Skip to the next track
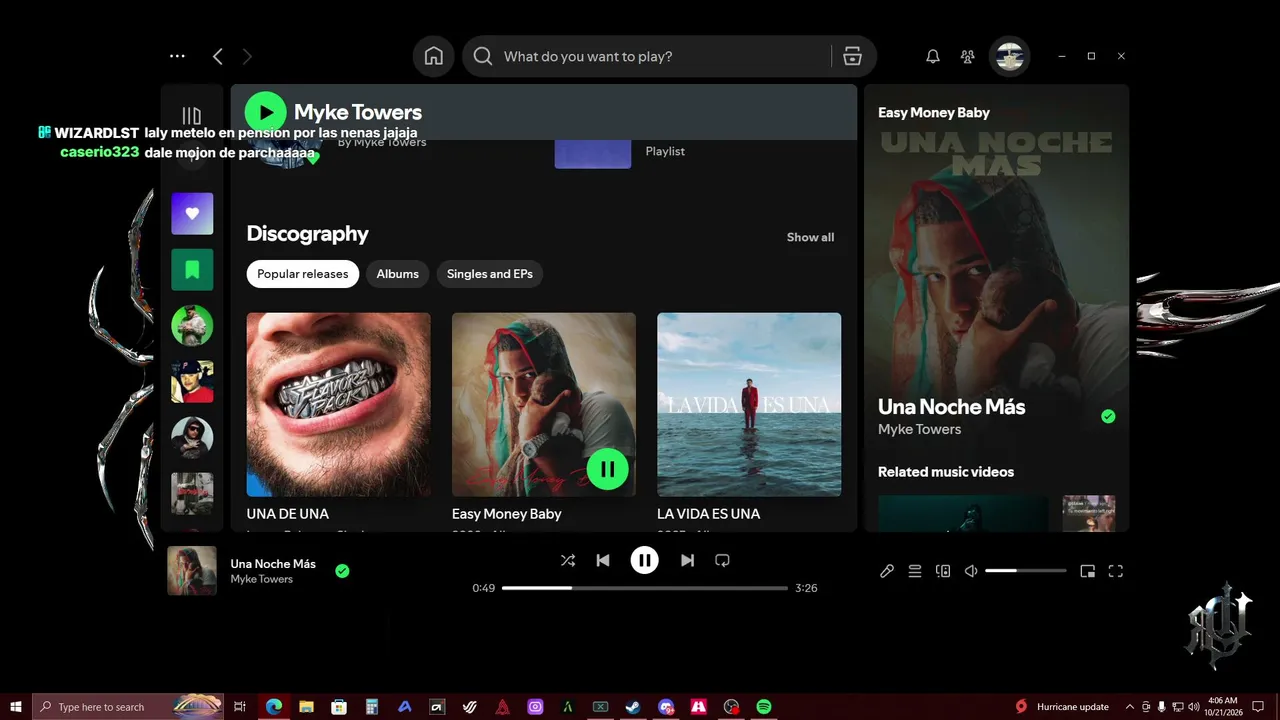 (x=687, y=561)
